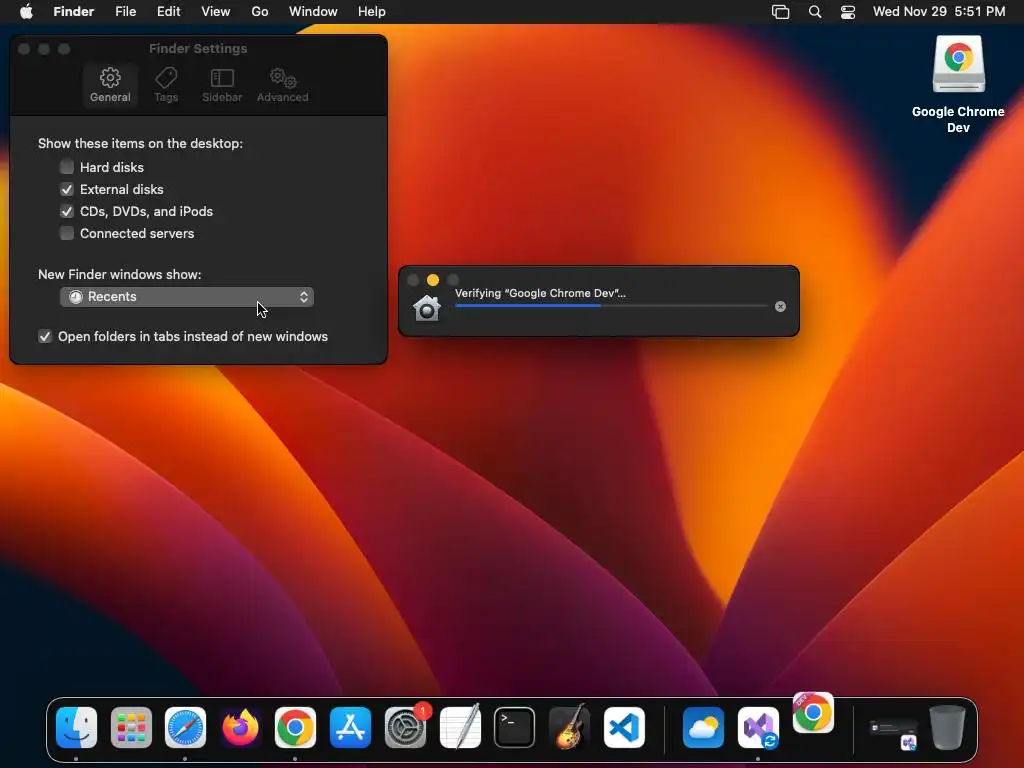Screen dimensions: 1024x768
Task: Open the View menu
Action: coord(216,11)
